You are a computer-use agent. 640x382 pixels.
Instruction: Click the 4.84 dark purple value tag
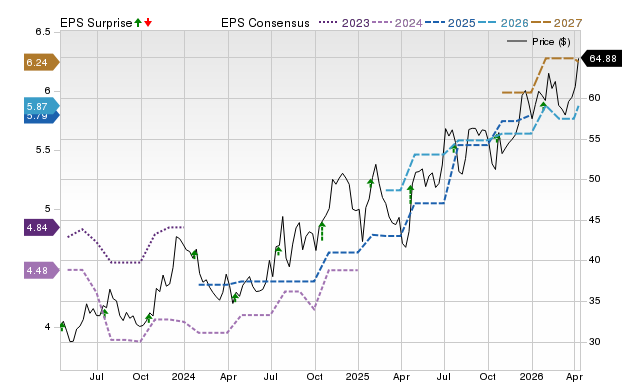pos(42,227)
